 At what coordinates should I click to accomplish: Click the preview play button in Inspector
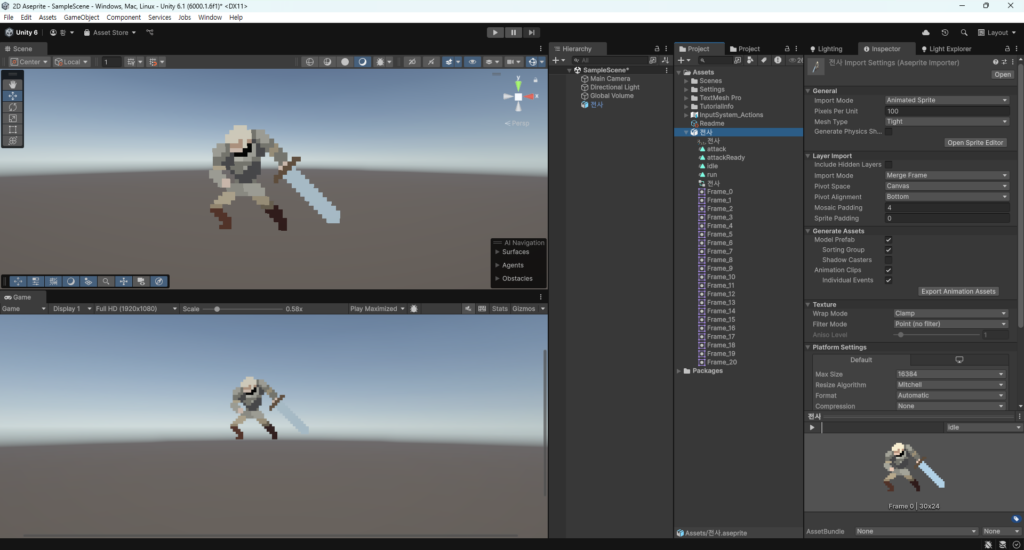(812, 427)
